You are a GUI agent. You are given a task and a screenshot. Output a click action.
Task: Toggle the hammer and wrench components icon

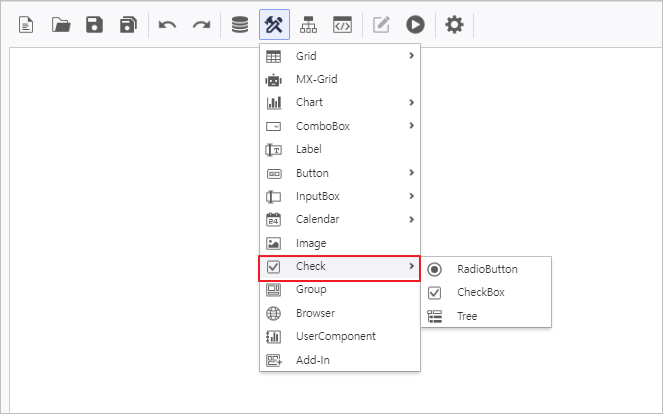click(274, 25)
